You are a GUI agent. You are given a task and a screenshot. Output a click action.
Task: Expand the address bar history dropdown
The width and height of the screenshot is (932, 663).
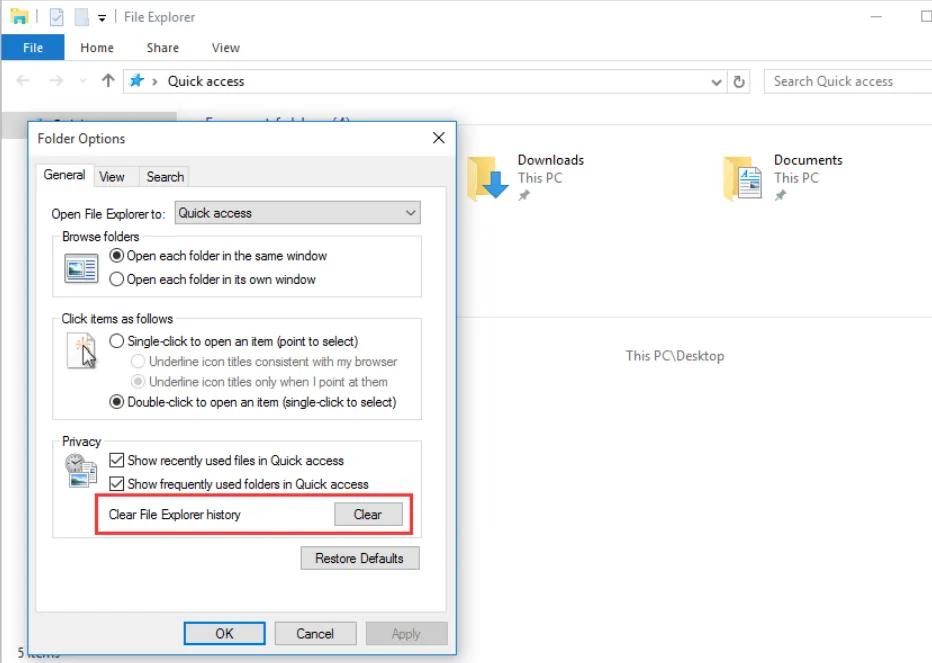[x=716, y=82]
